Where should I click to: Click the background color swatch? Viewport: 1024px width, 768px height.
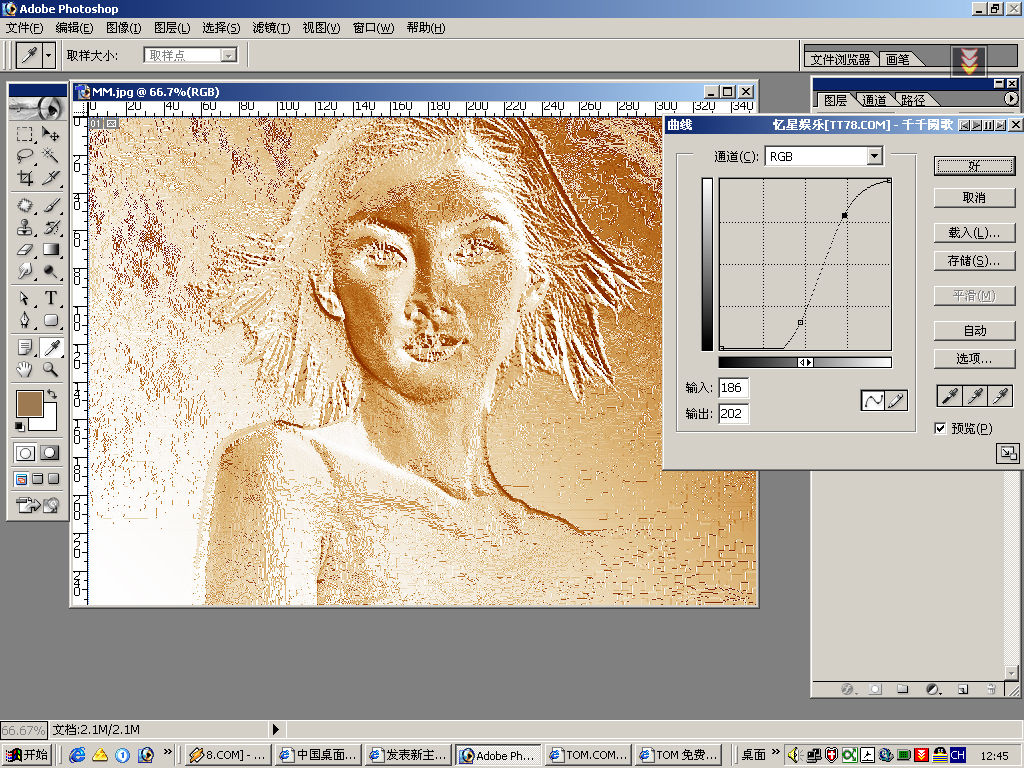point(48,421)
